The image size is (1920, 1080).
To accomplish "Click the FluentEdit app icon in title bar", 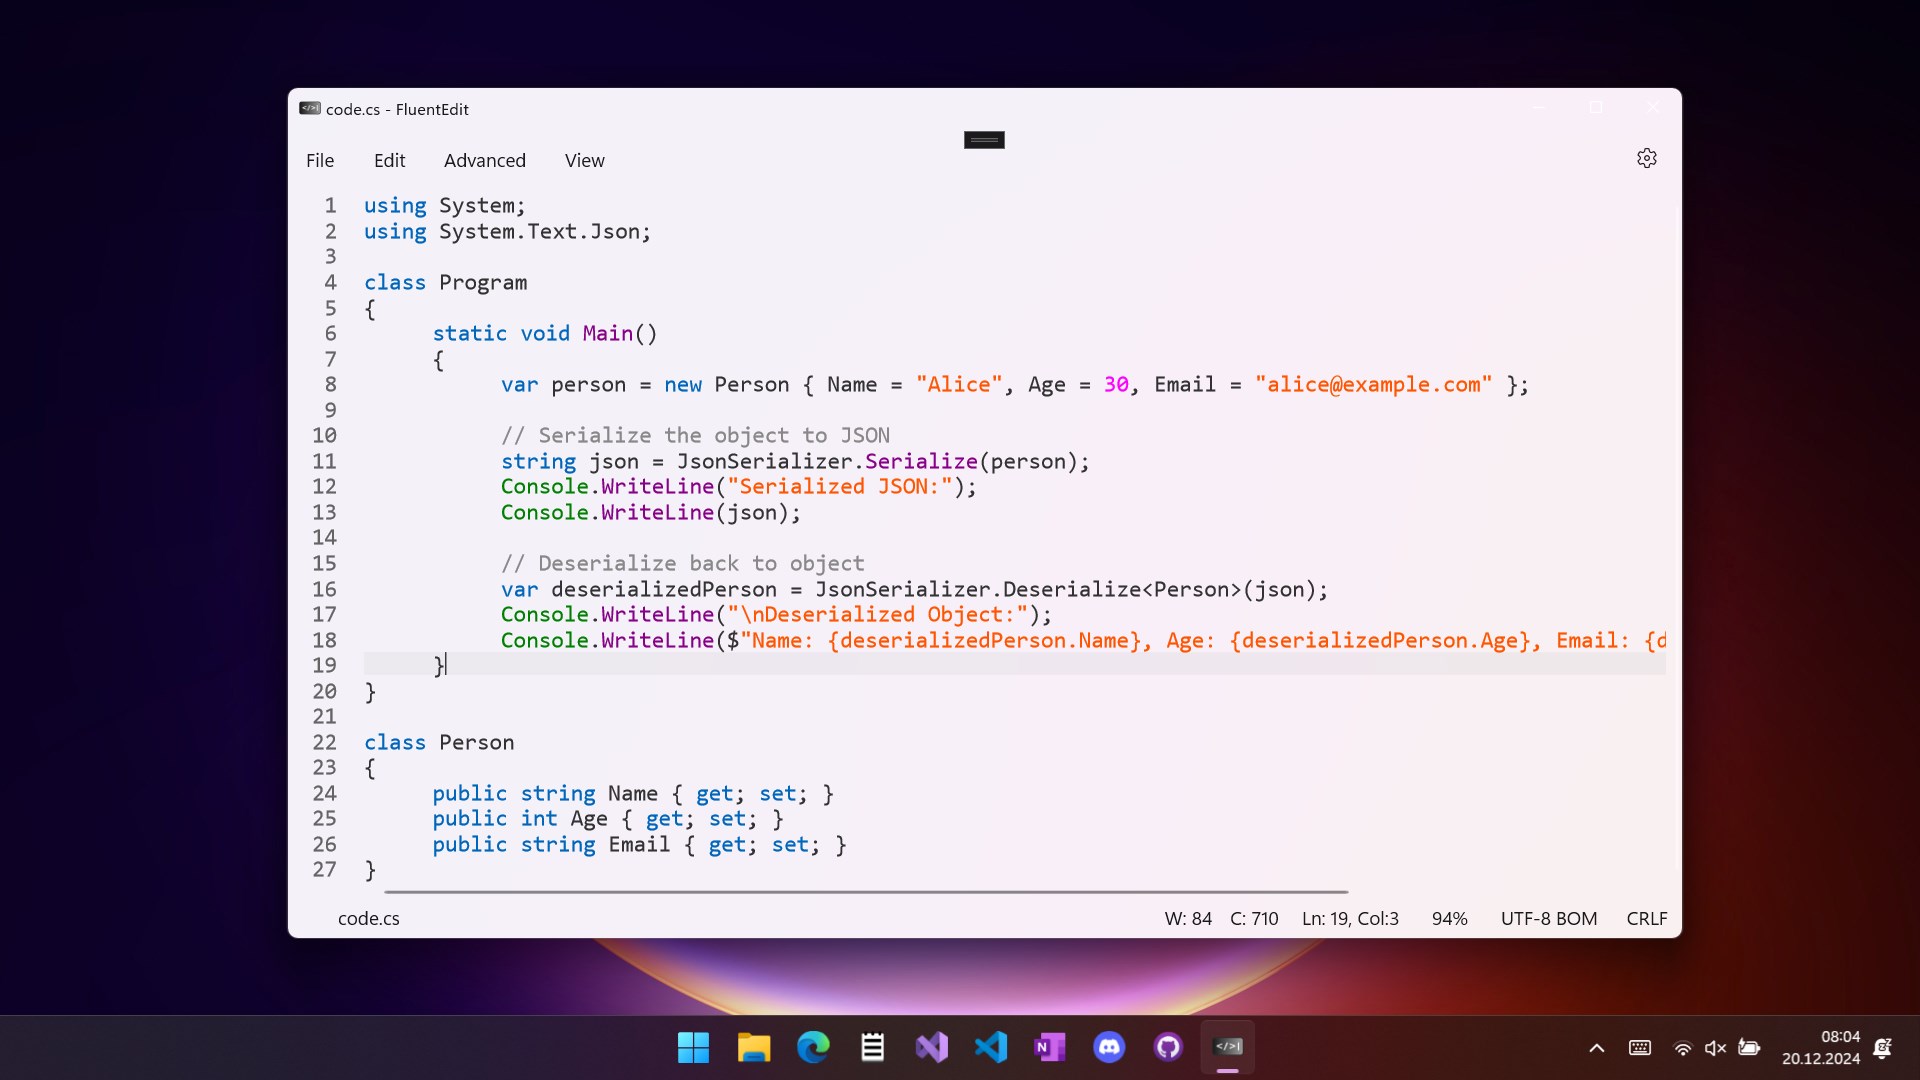I will 310,109.
